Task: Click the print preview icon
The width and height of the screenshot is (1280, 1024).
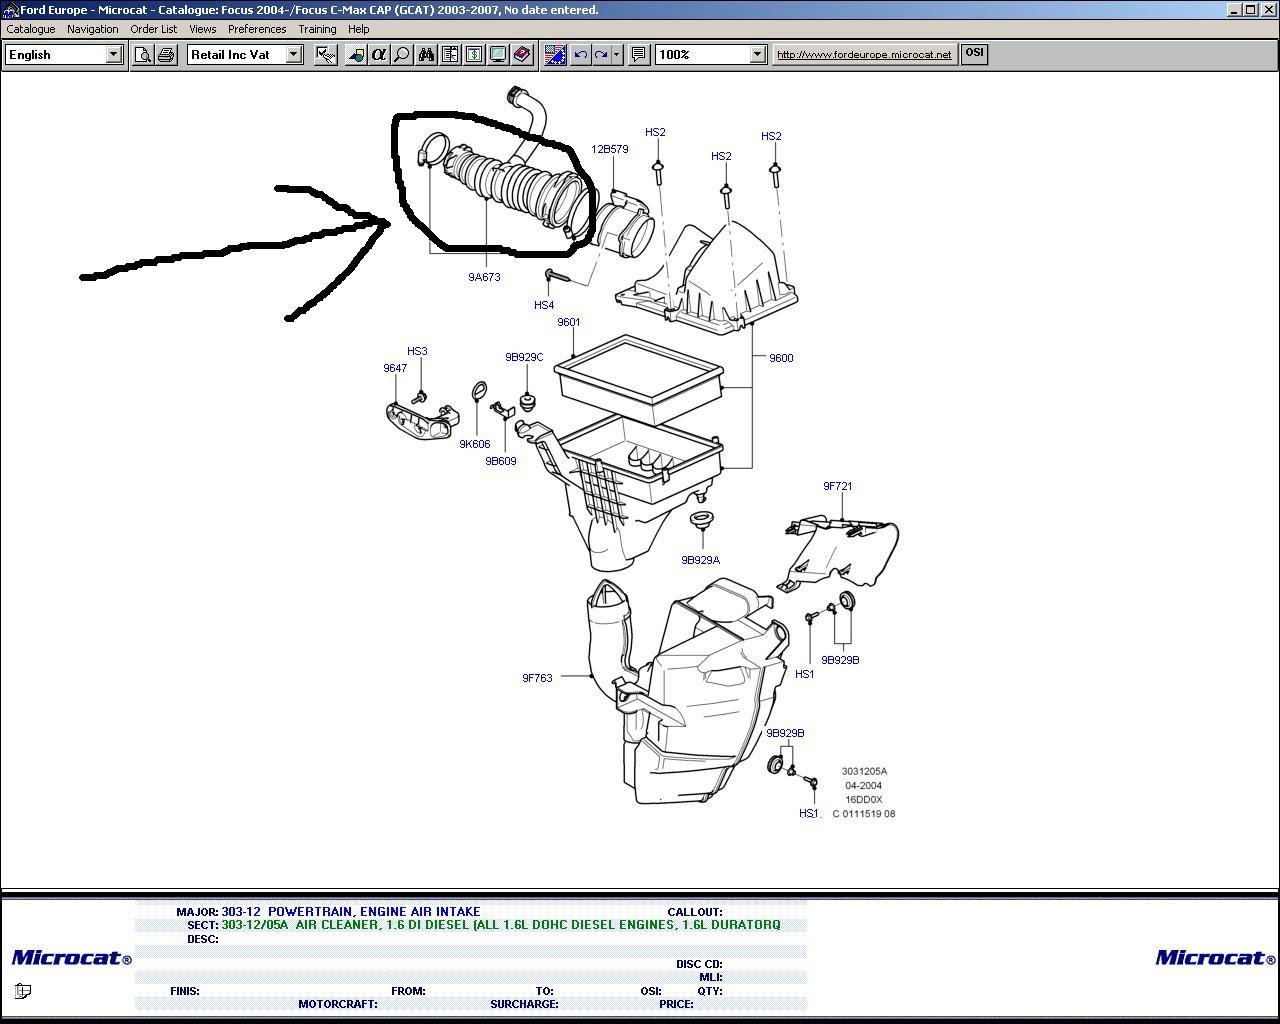Action: click(x=143, y=55)
